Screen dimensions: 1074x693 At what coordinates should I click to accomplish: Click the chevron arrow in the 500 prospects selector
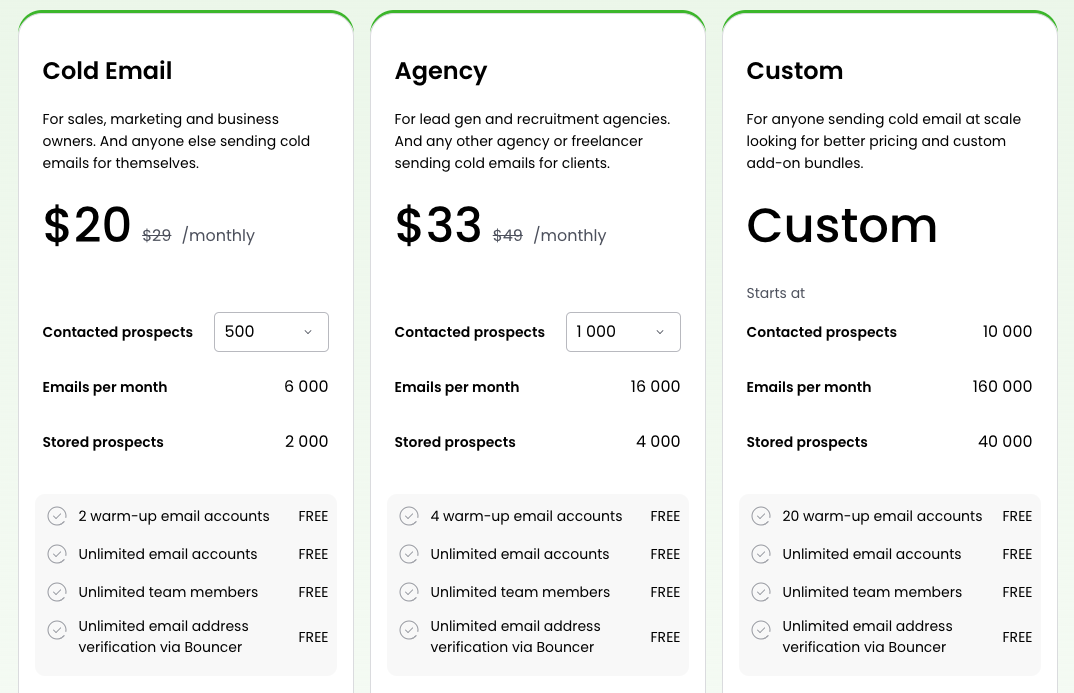coord(308,332)
